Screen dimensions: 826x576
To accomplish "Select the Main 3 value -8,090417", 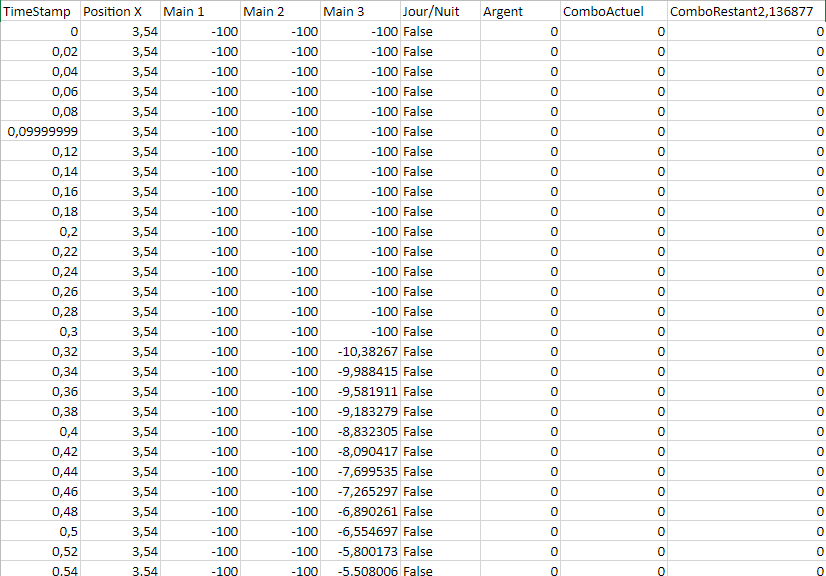I will [x=361, y=452].
